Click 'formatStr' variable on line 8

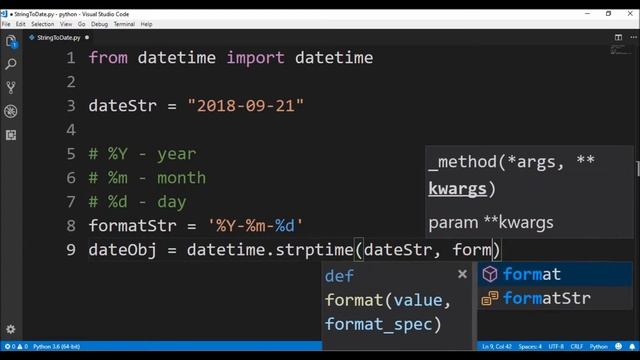132,225
